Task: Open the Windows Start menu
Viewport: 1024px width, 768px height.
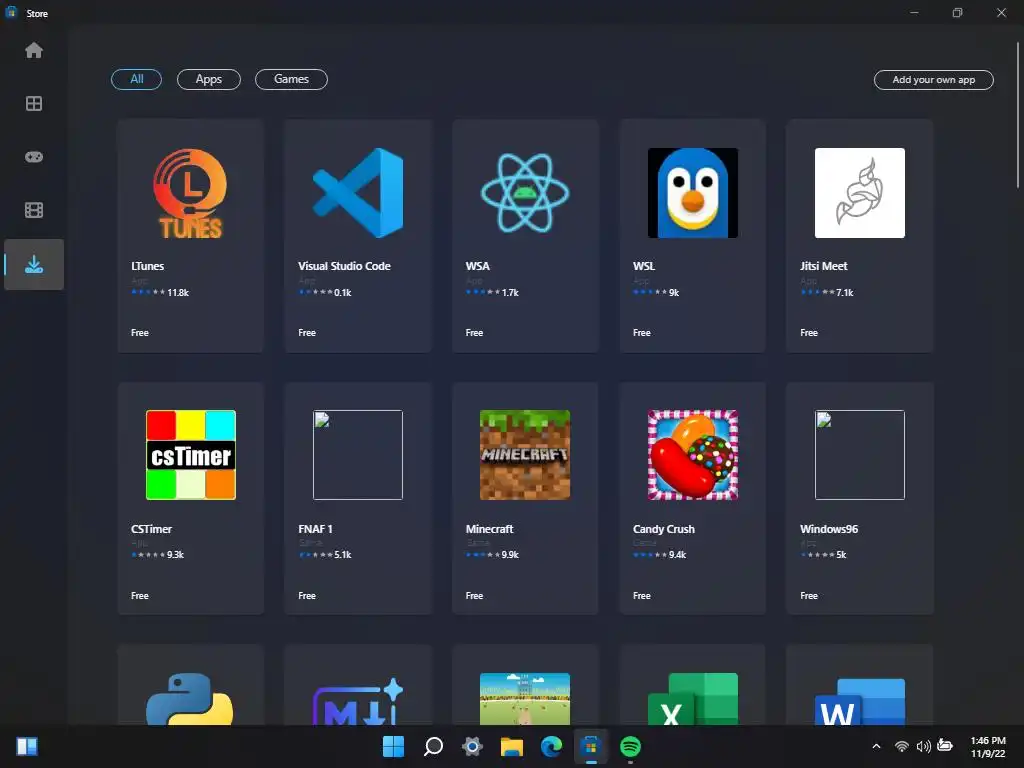Action: 393,746
